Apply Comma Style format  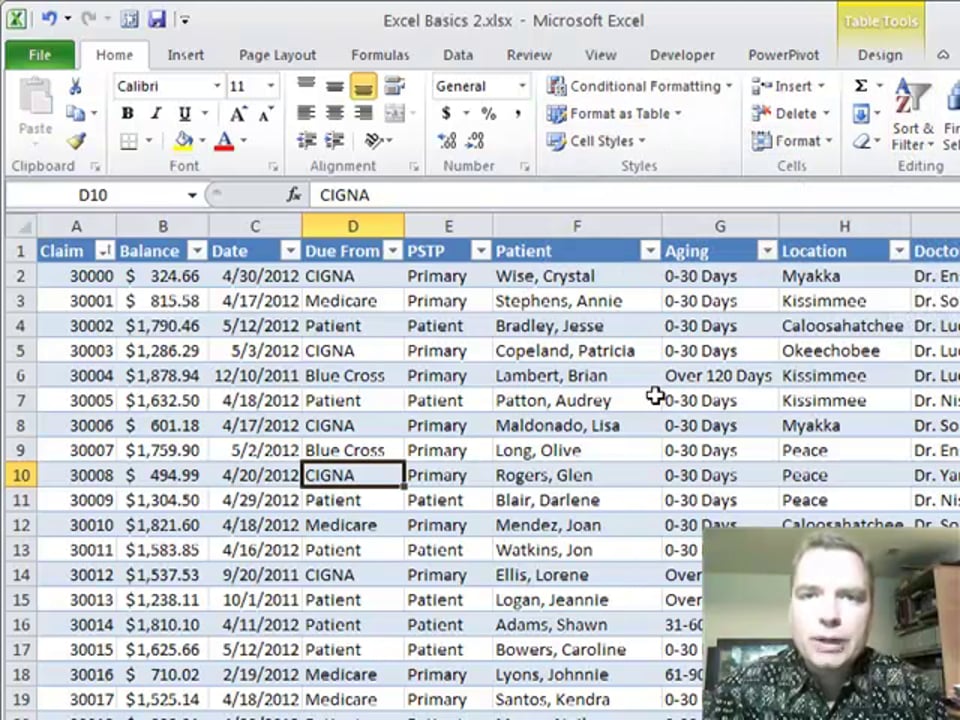pyautogui.click(x=518, y=113)
